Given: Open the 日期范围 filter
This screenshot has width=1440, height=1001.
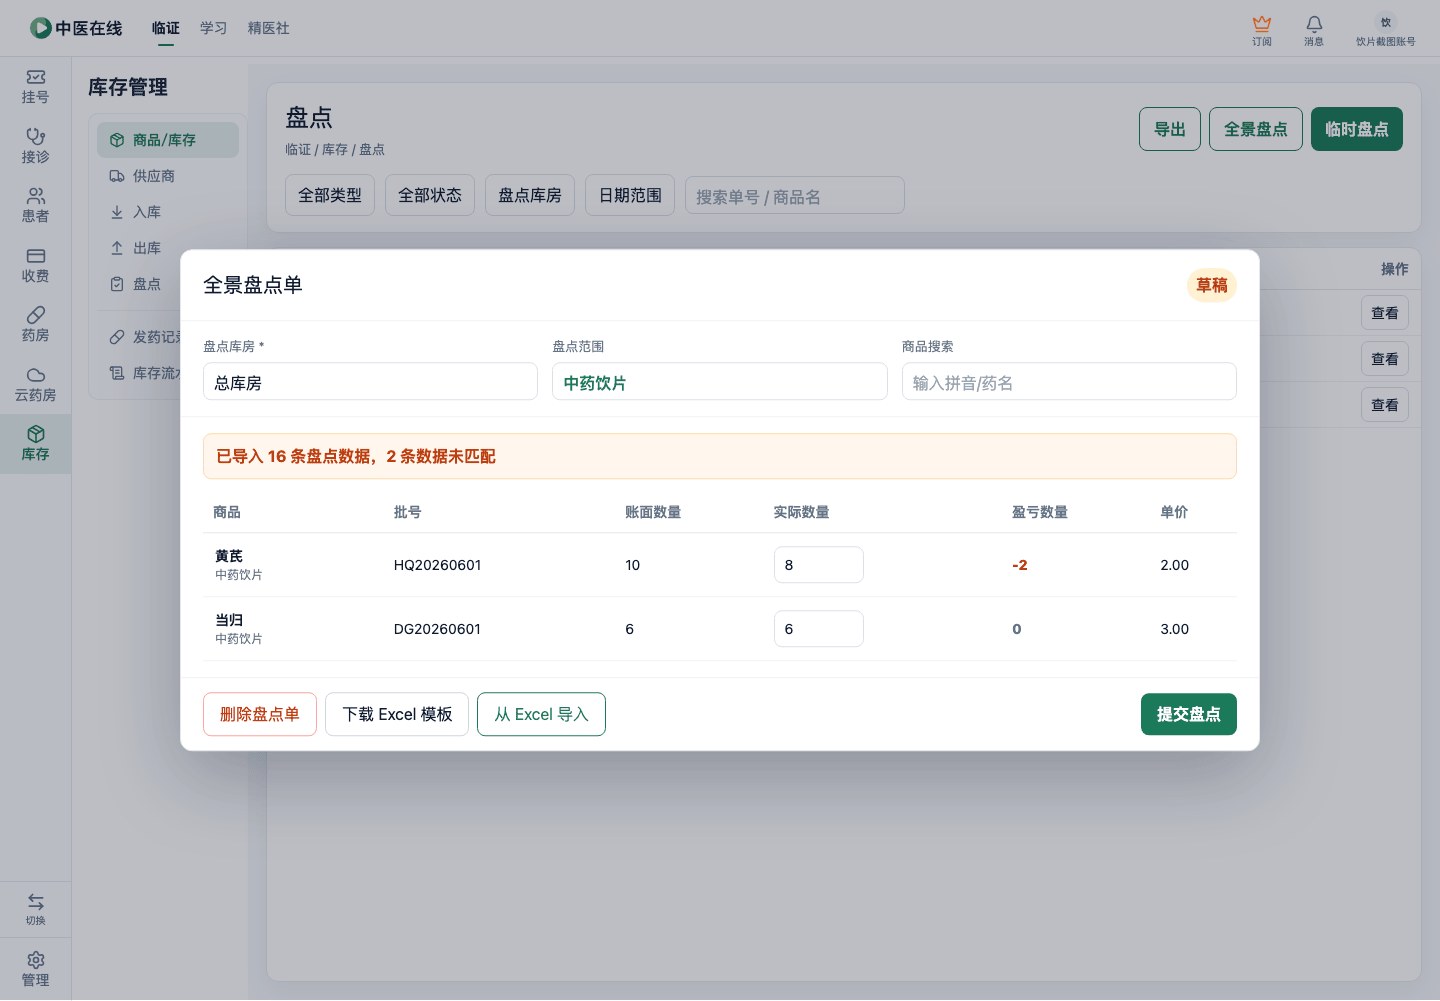Looking at the screenshot, I should point(630,195).
